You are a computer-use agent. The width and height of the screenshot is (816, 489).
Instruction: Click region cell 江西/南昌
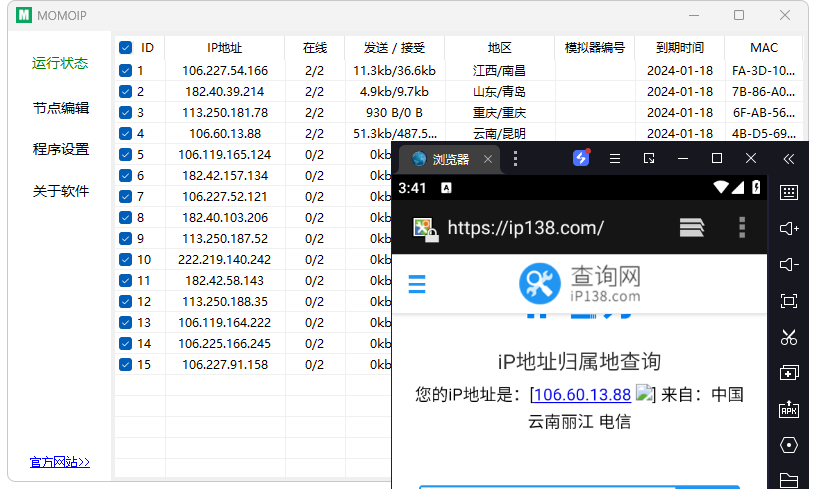pyautogui.click(x=499, y=70)
